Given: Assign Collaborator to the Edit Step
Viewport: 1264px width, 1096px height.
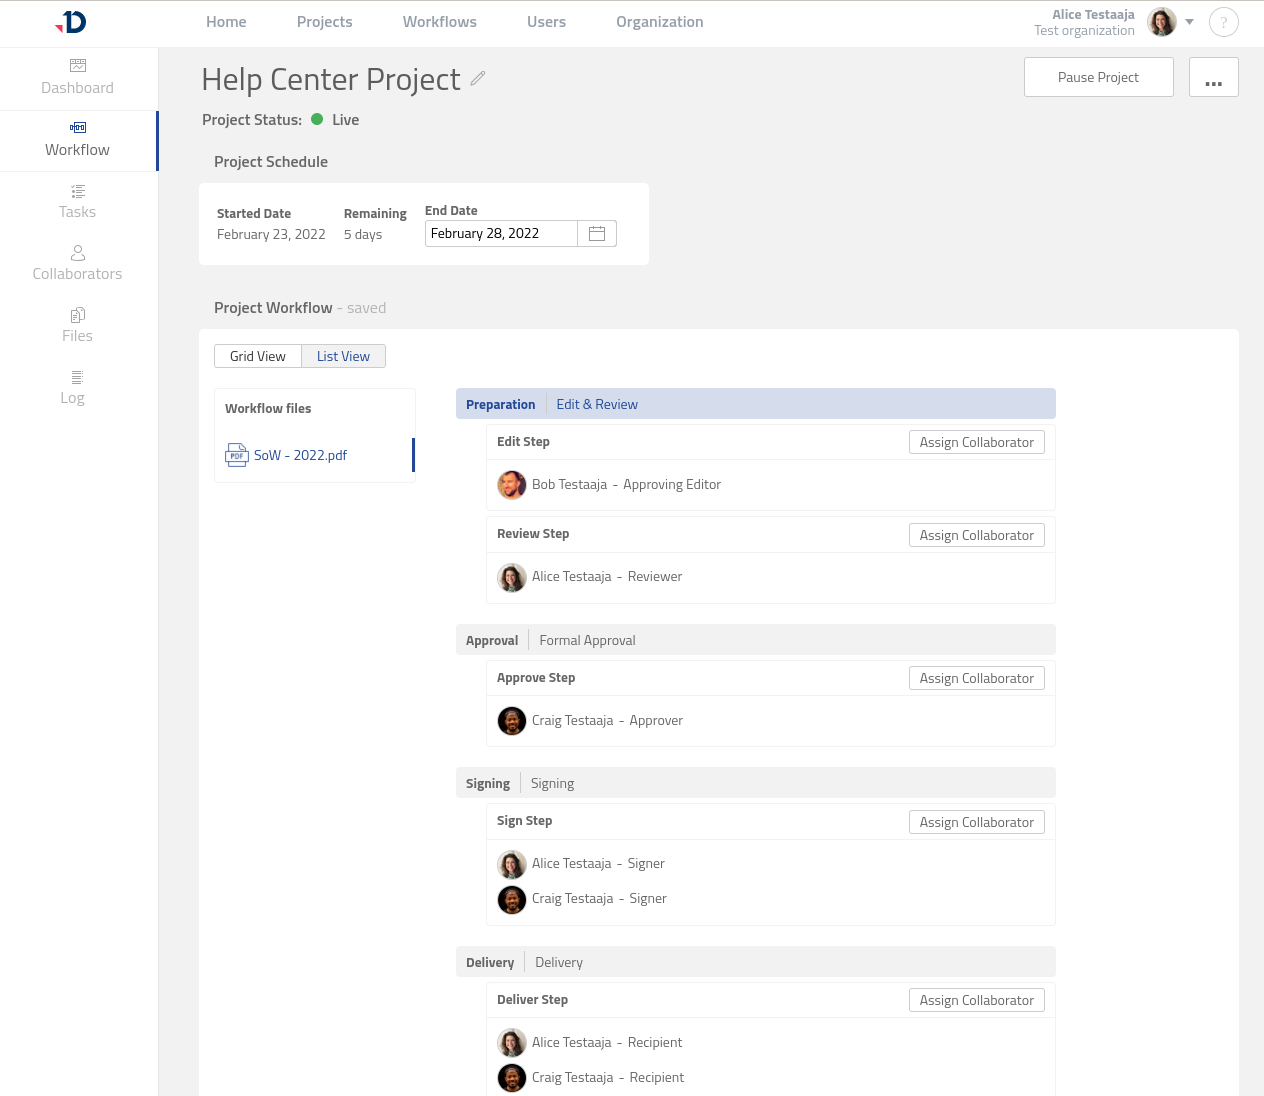Looking at the screenshot, I should pyautogui.click(x=976, y=442).
